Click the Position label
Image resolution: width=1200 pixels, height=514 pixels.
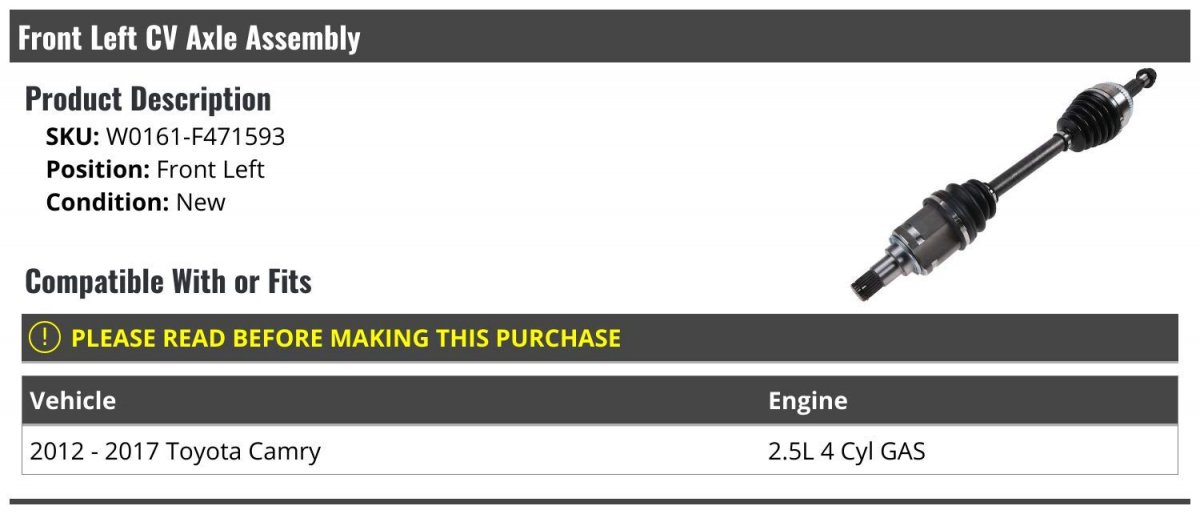[x=98, y=169]
